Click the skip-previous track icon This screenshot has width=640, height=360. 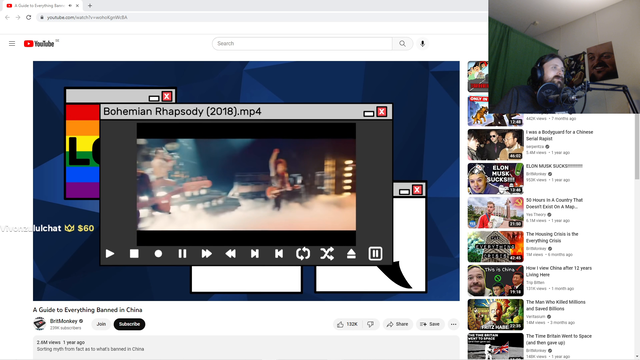(x=279, y=254)
